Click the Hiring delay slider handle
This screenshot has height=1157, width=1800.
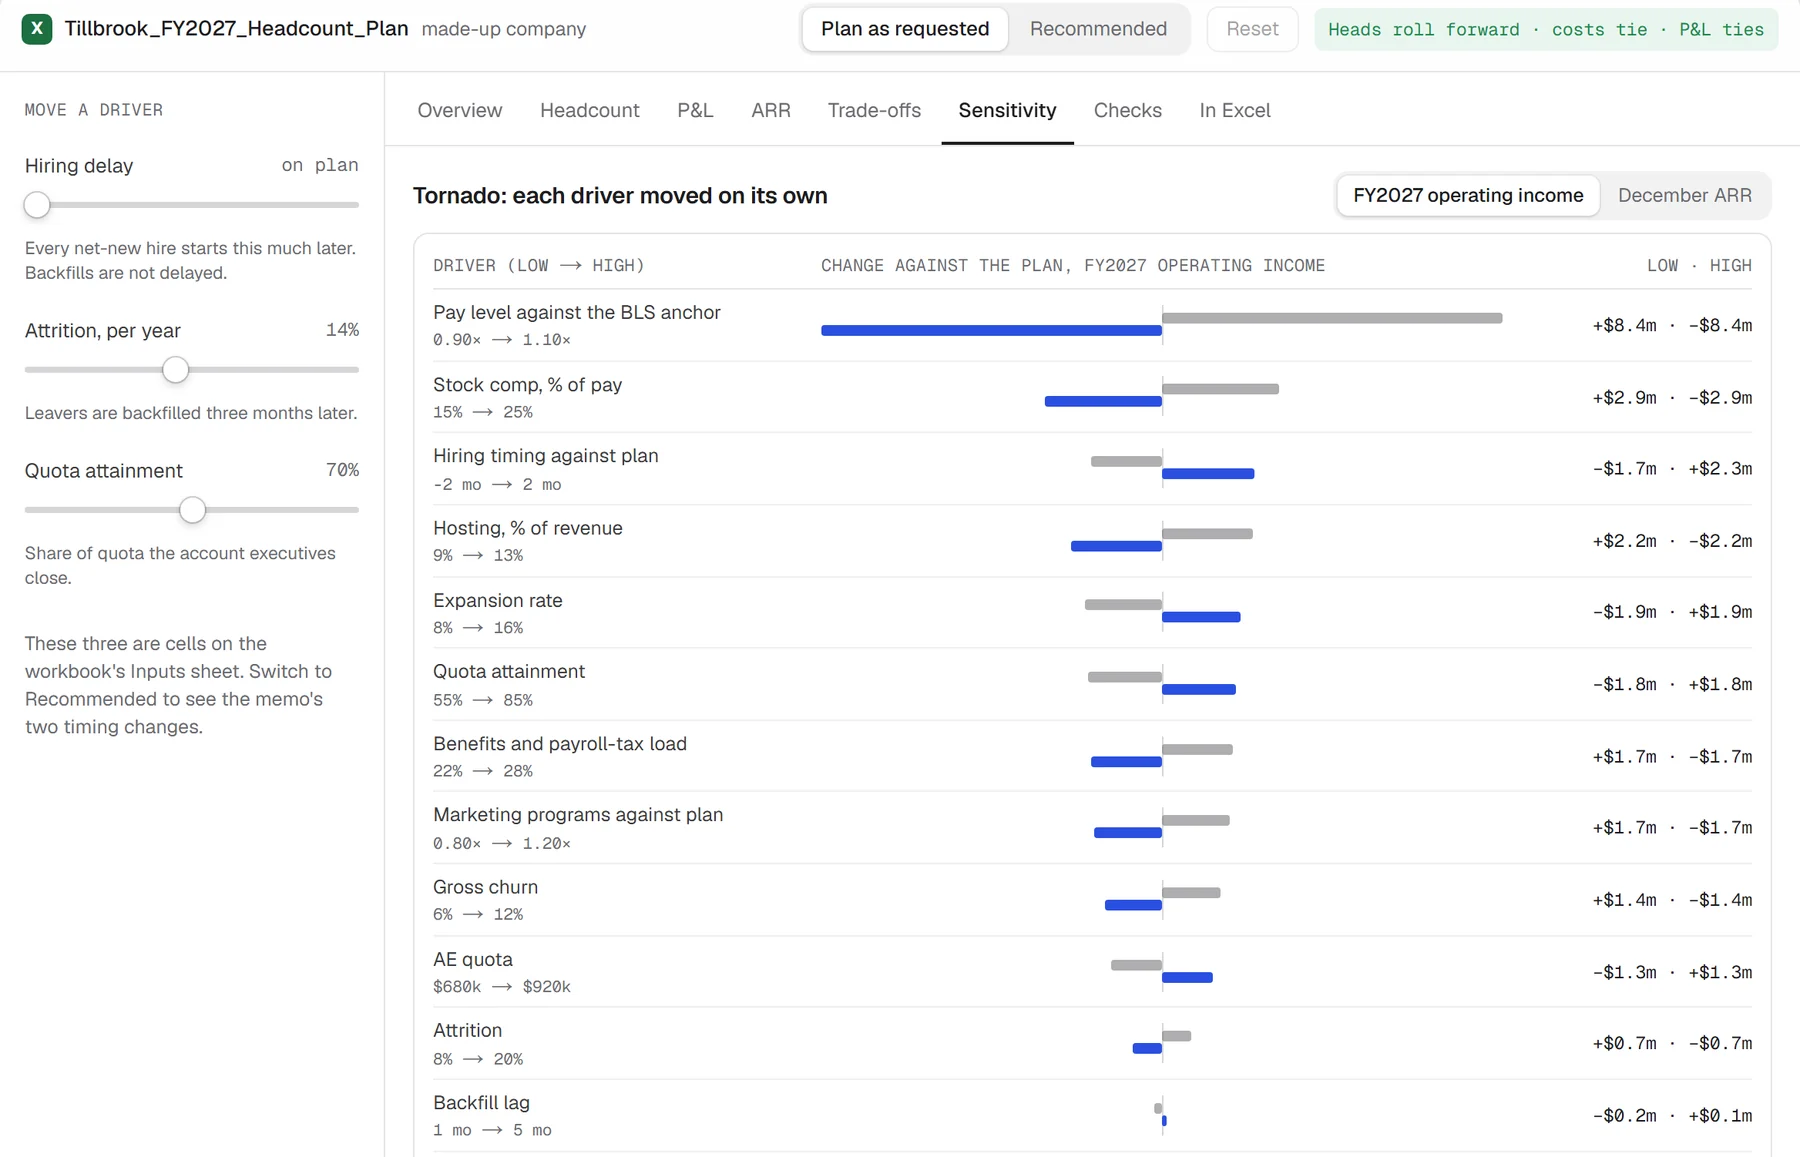point(37,205)
